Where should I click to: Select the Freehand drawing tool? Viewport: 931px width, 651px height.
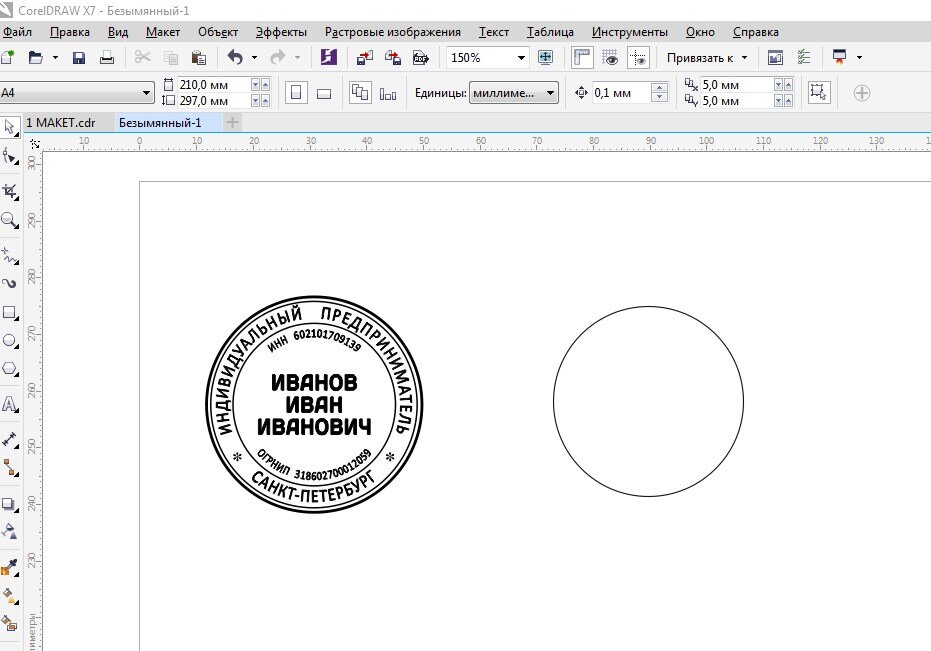coord(10,255)
